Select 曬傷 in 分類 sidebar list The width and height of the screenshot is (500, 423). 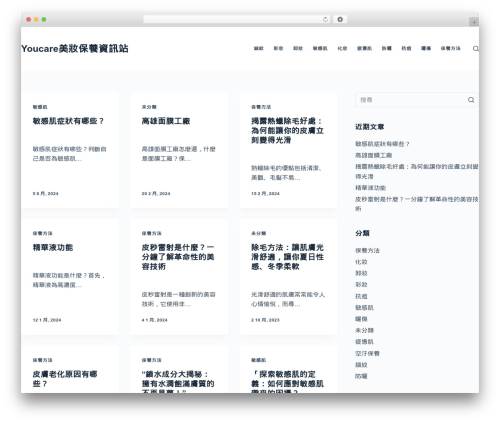(361, 319)
